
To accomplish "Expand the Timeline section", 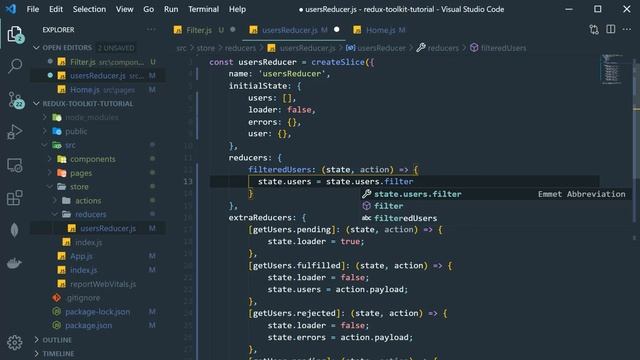I will pyautogui.click(x=58, y=353).
